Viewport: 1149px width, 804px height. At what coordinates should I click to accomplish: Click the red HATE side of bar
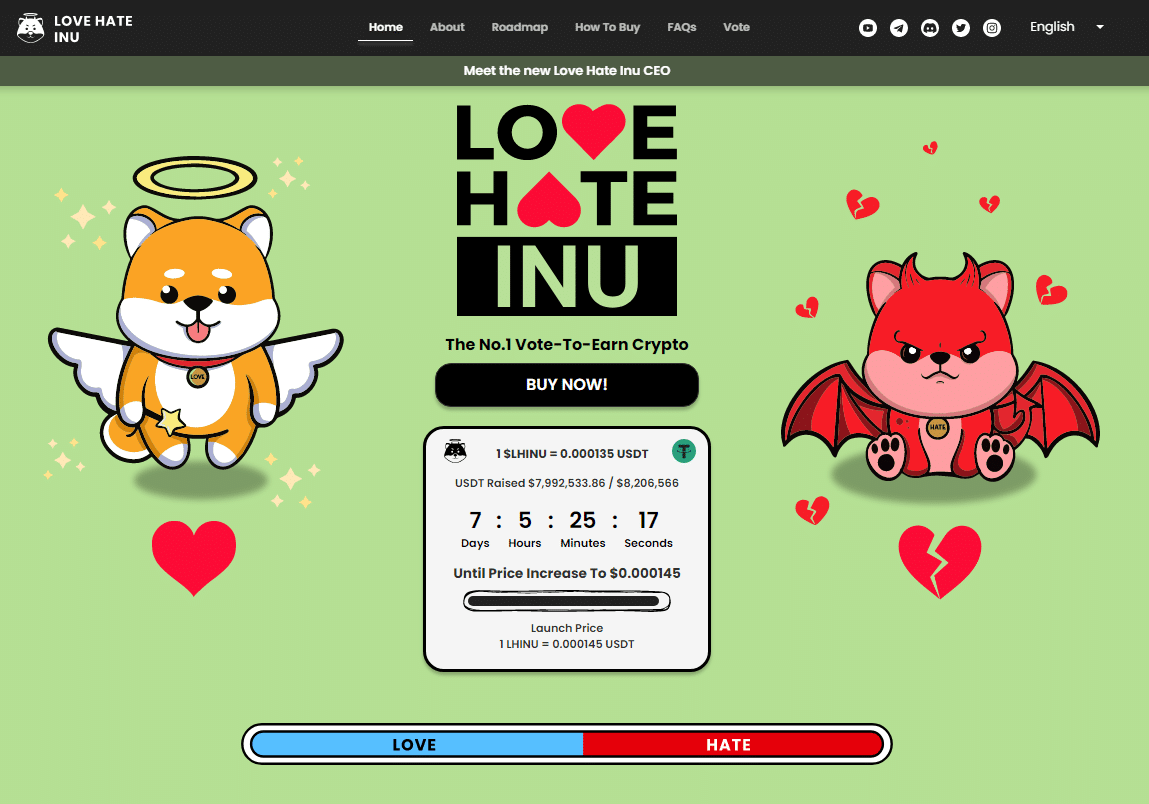click(x=730, y=744)
